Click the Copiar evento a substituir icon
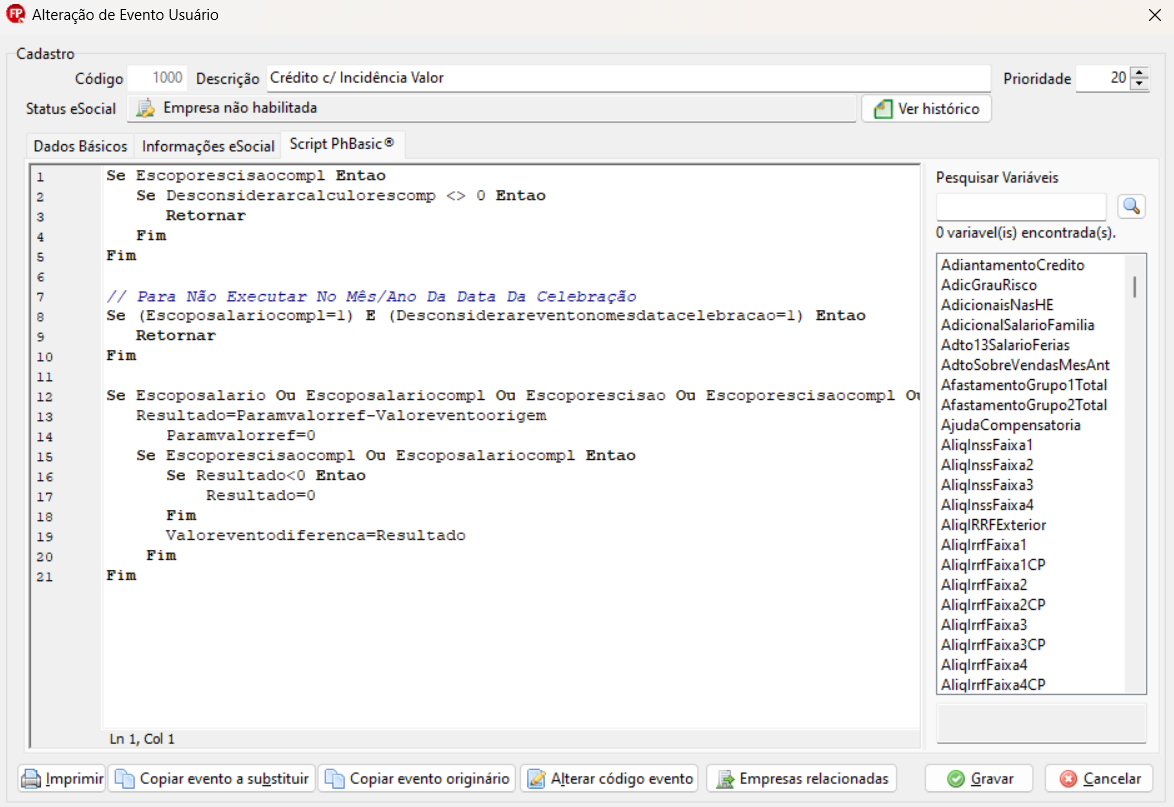The width and height of the screenshot is (1174, 807). (x=124, y=779)
